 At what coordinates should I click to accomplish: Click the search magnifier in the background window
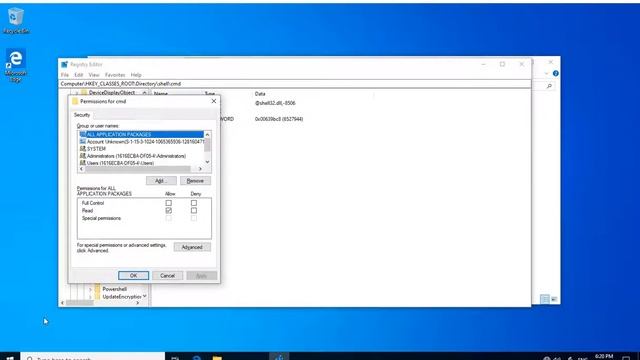[549, 86]
